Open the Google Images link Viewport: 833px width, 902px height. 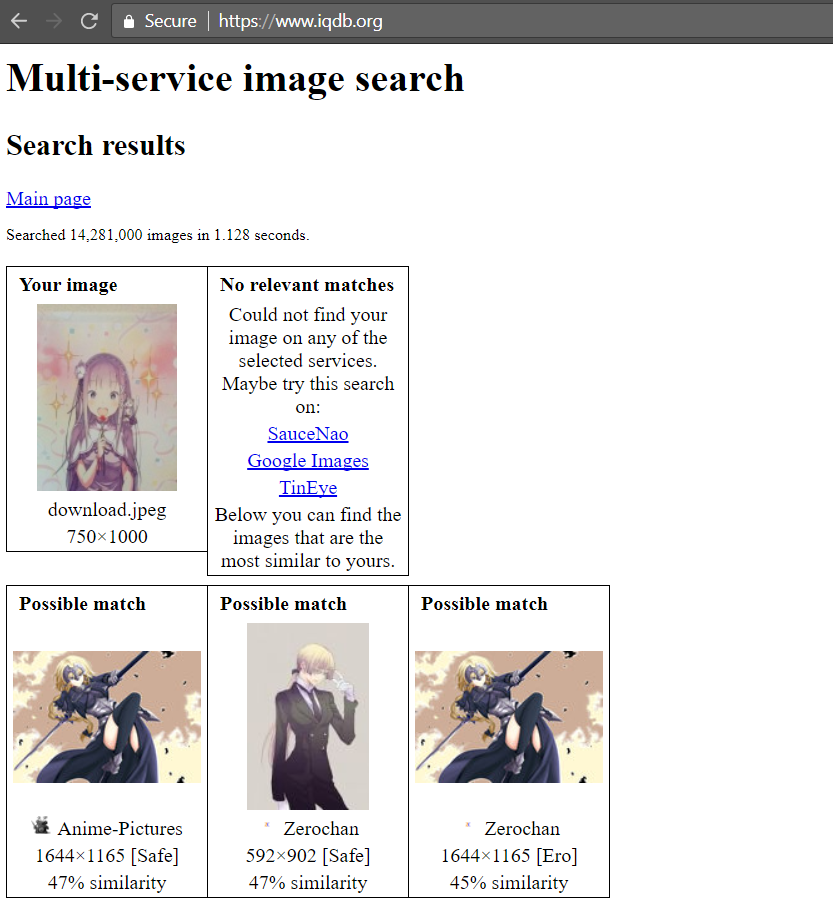(x=308, y=461)
